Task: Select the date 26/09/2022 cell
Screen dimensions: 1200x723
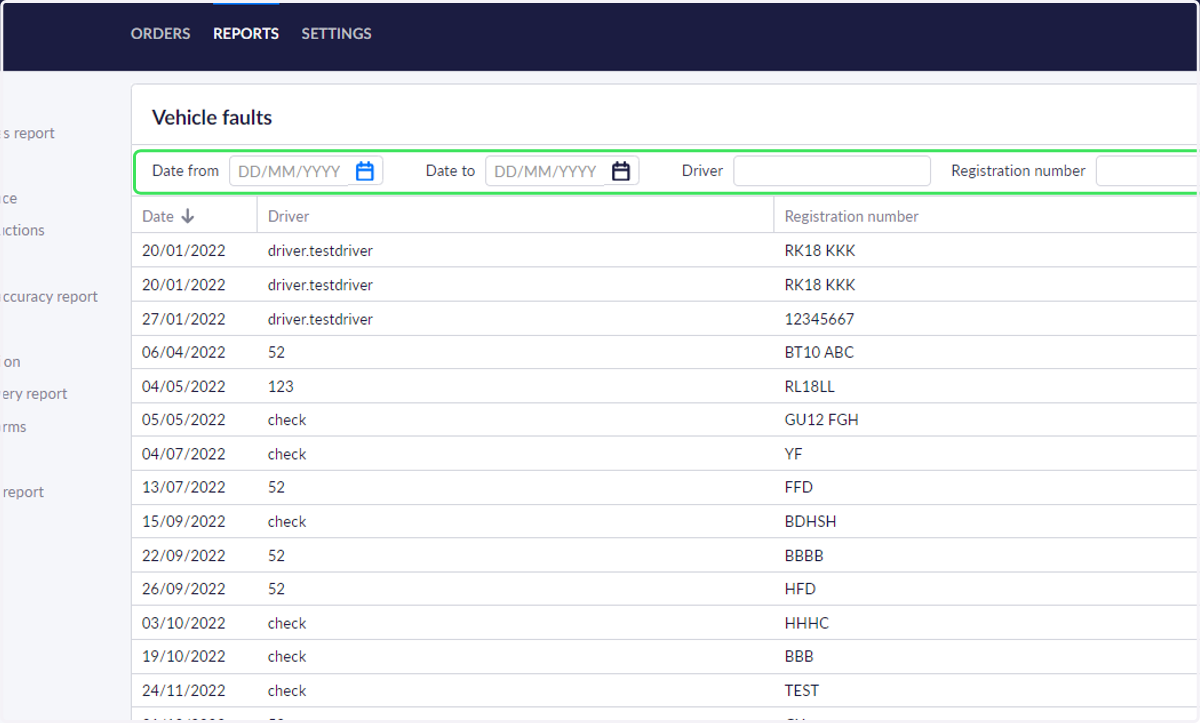Action: click(184, 589)
